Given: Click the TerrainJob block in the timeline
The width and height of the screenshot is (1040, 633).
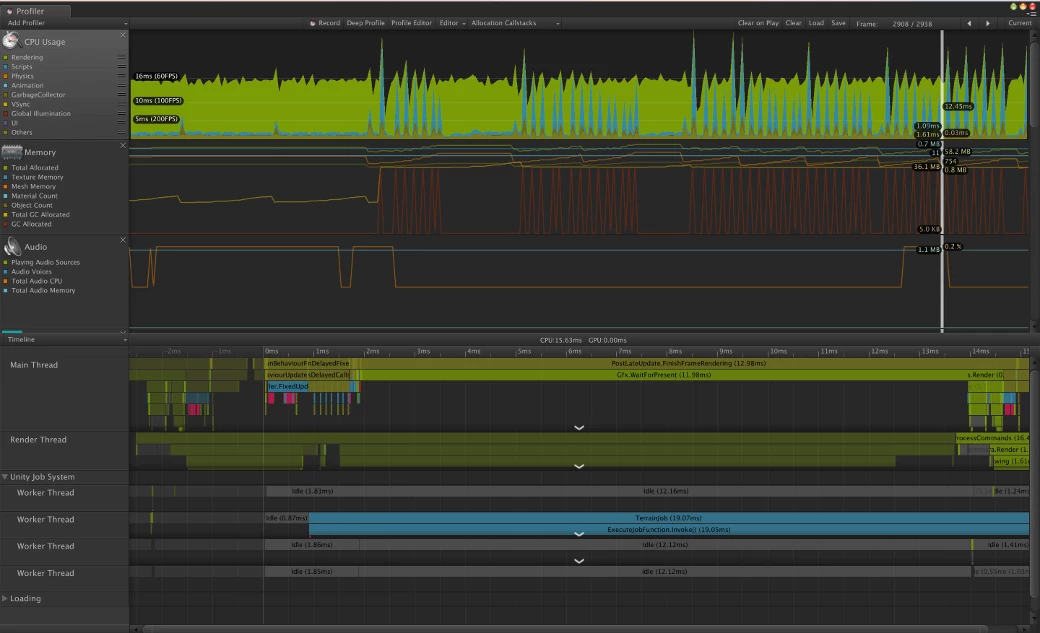Looking at the screenshot, I should (x=668, y=519).
